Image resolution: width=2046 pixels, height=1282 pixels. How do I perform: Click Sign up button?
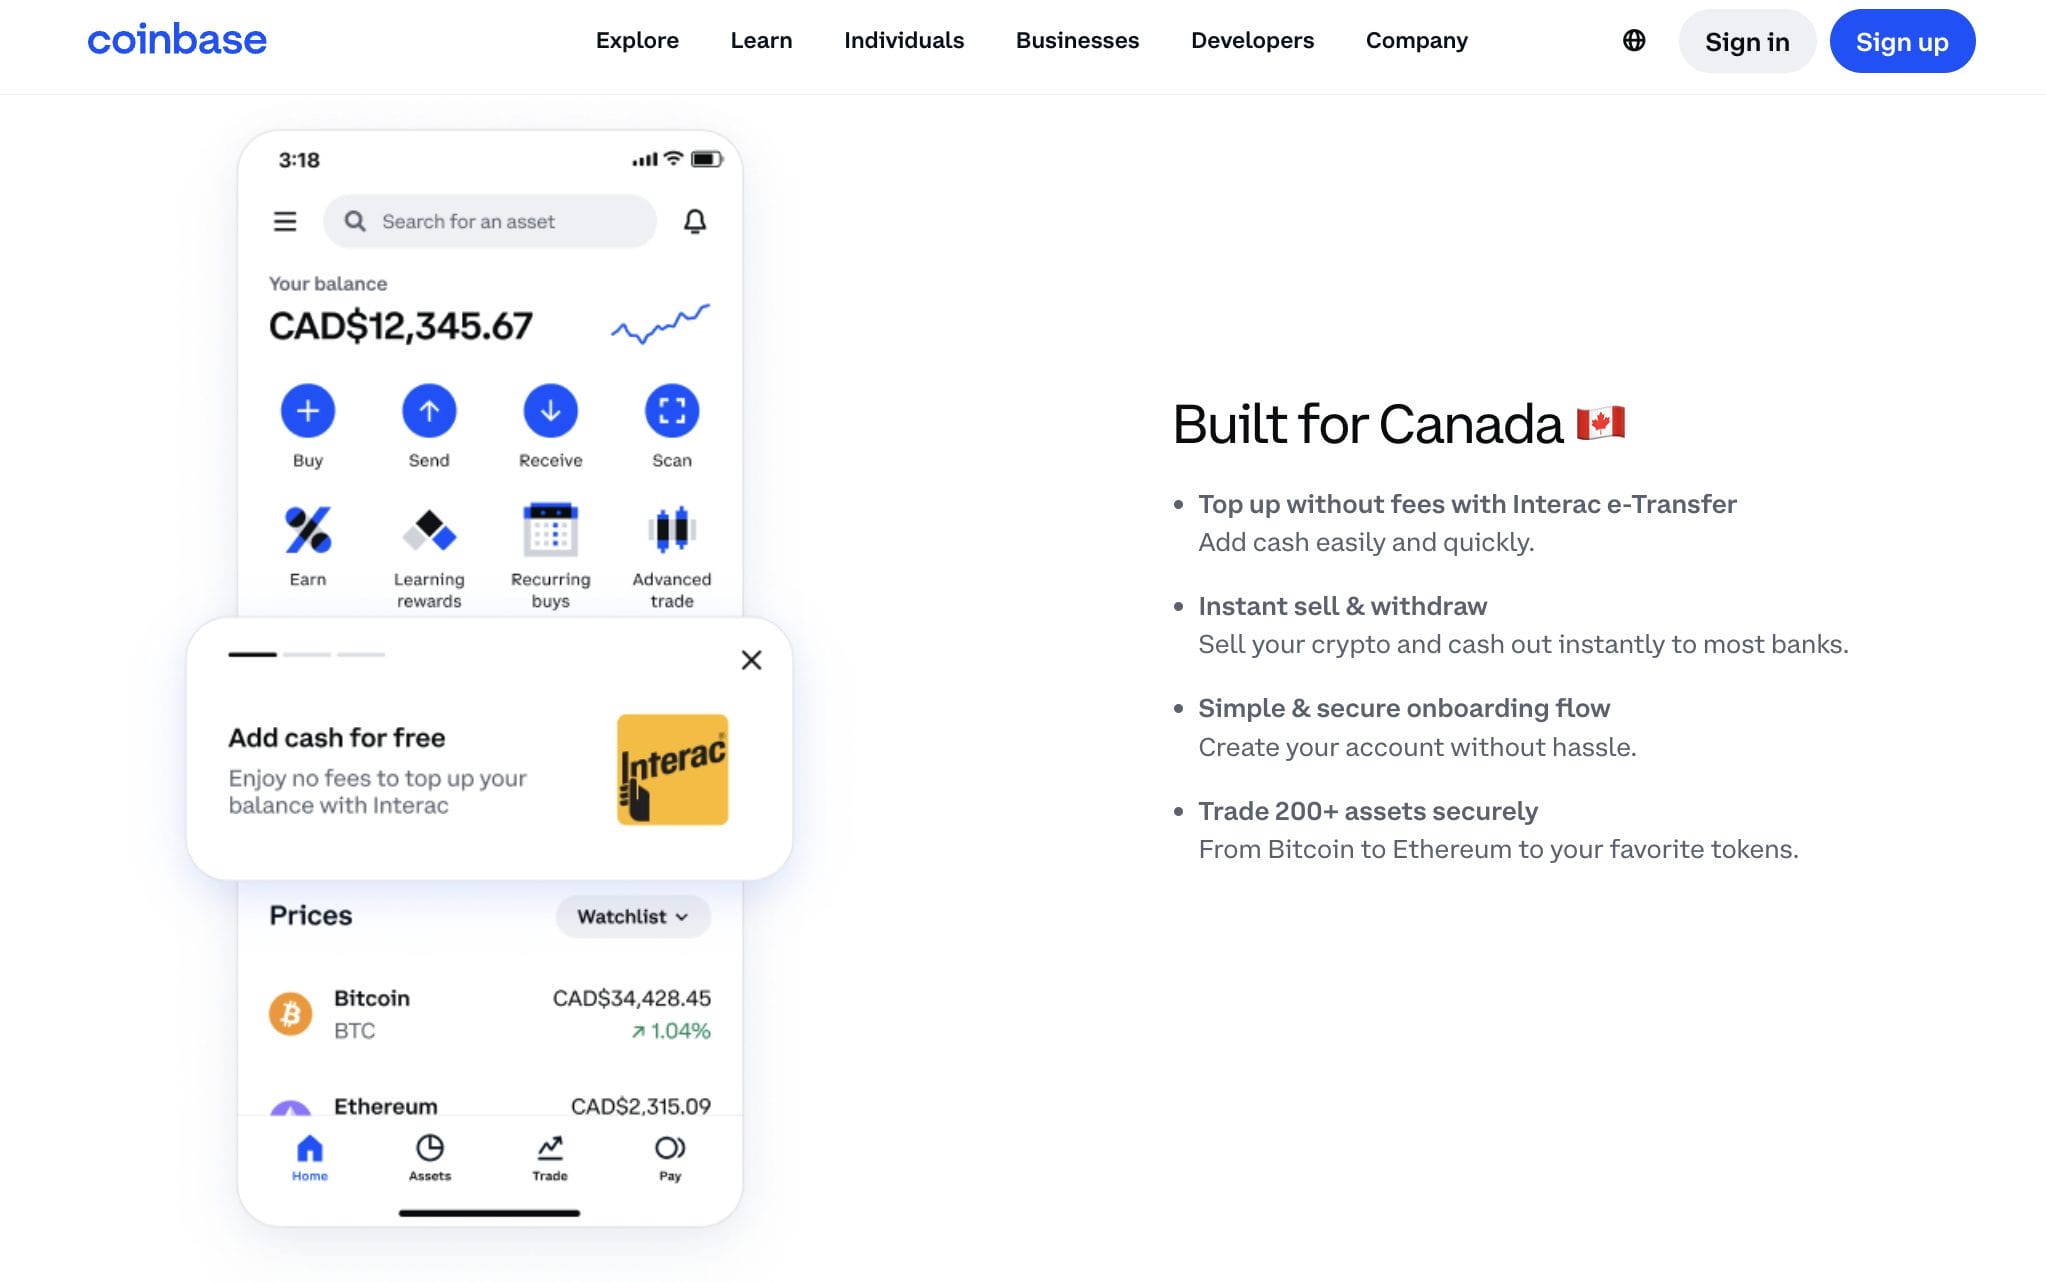pyautogui.click(x=1903, y=40)
